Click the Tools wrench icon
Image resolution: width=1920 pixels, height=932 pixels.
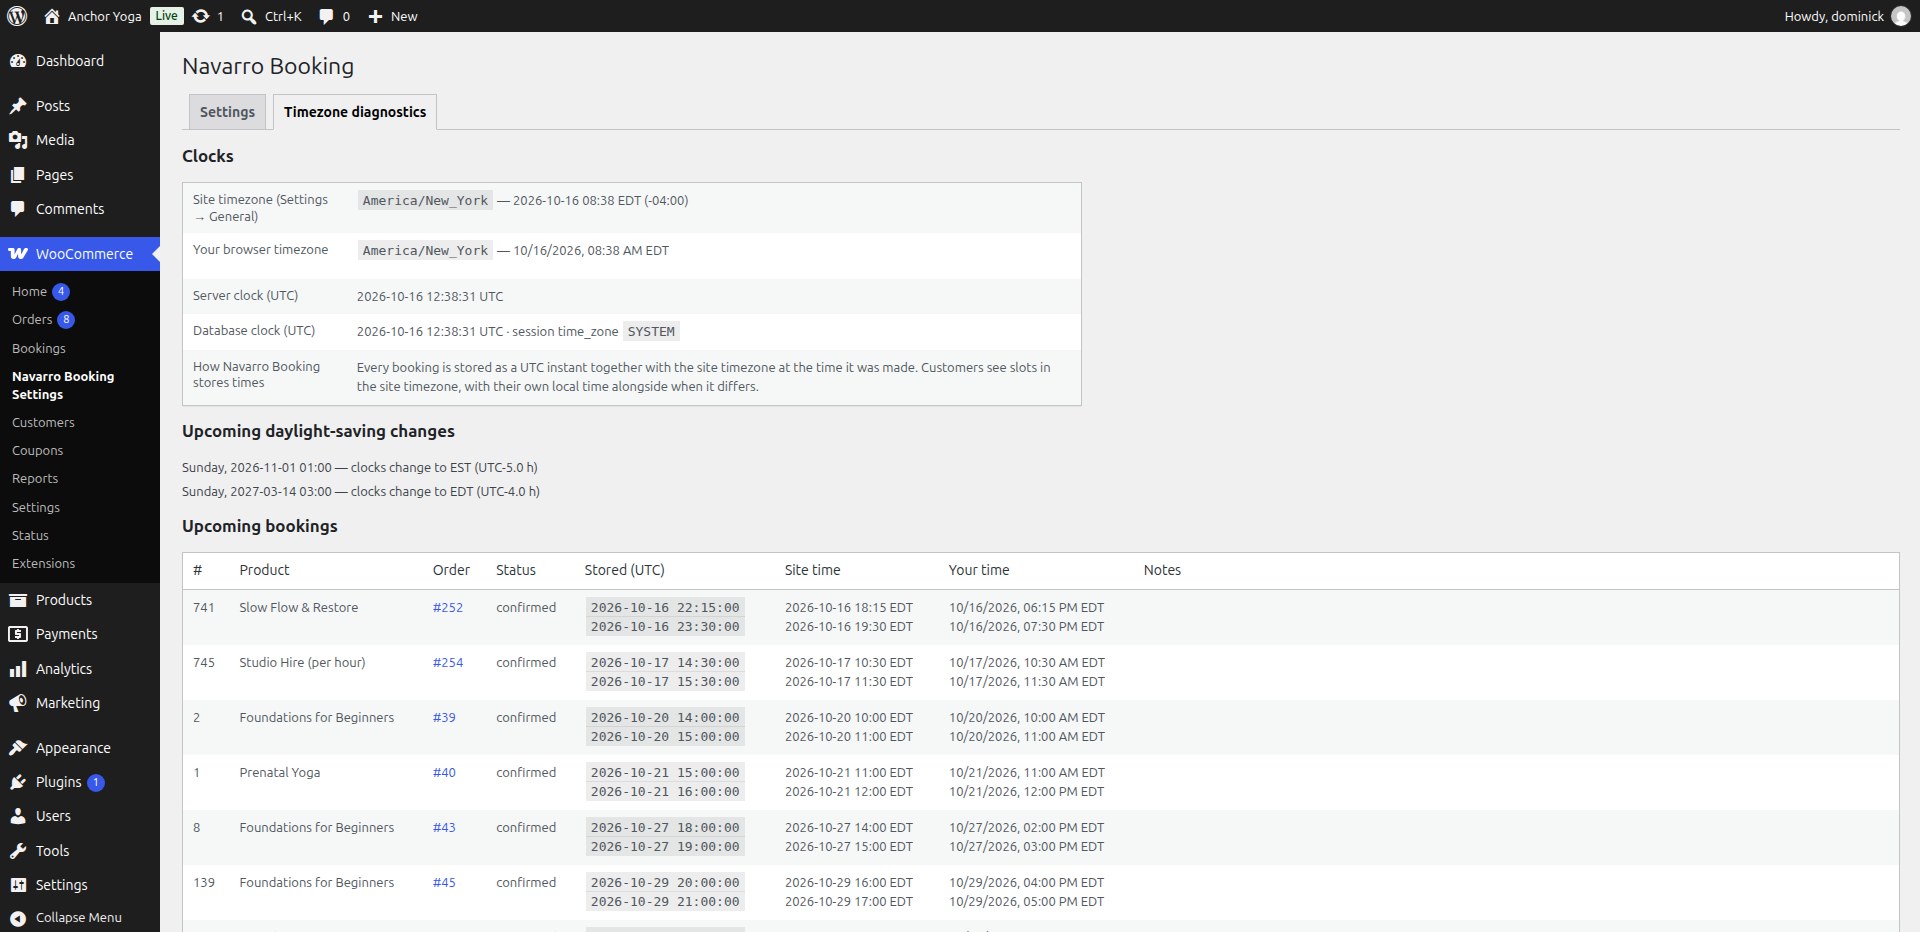18,851
